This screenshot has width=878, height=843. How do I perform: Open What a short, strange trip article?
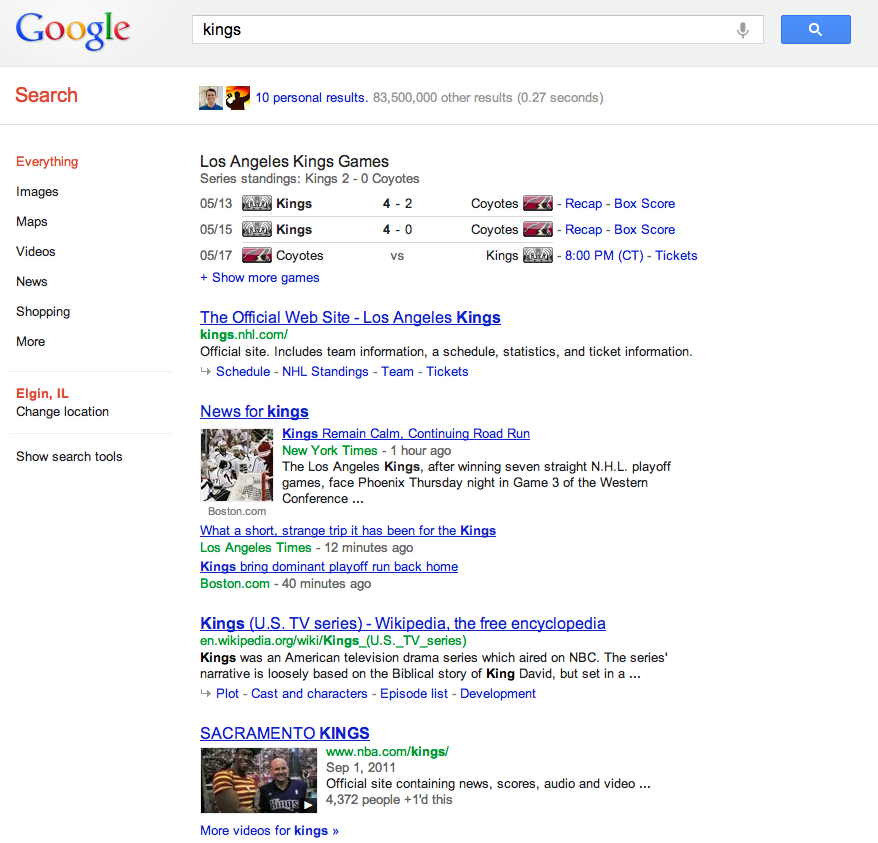pyautogui.click(x=348, y=530)
